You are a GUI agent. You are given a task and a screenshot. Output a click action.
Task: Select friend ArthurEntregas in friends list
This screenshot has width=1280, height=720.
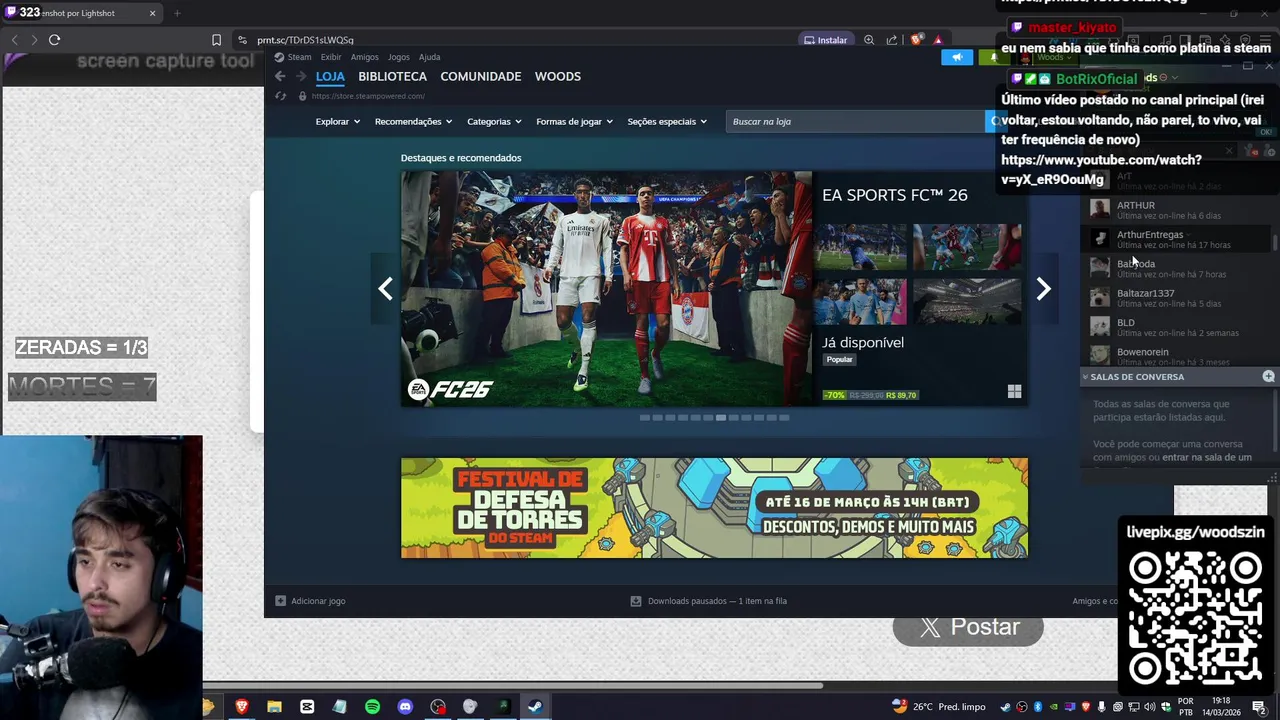coord(1180,239)
